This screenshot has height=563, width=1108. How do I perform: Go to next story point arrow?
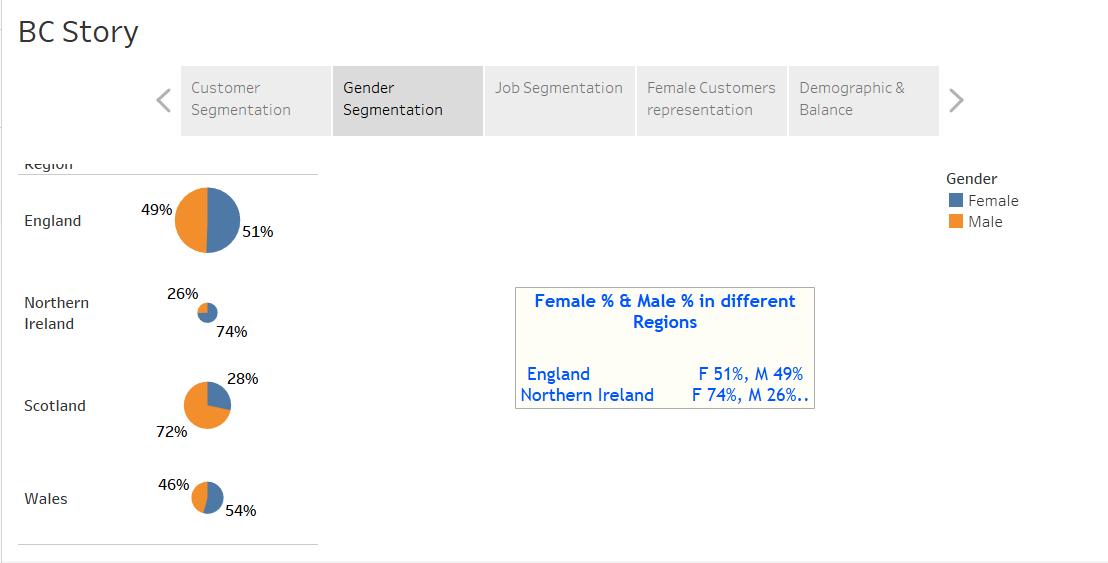coord(956,100)
